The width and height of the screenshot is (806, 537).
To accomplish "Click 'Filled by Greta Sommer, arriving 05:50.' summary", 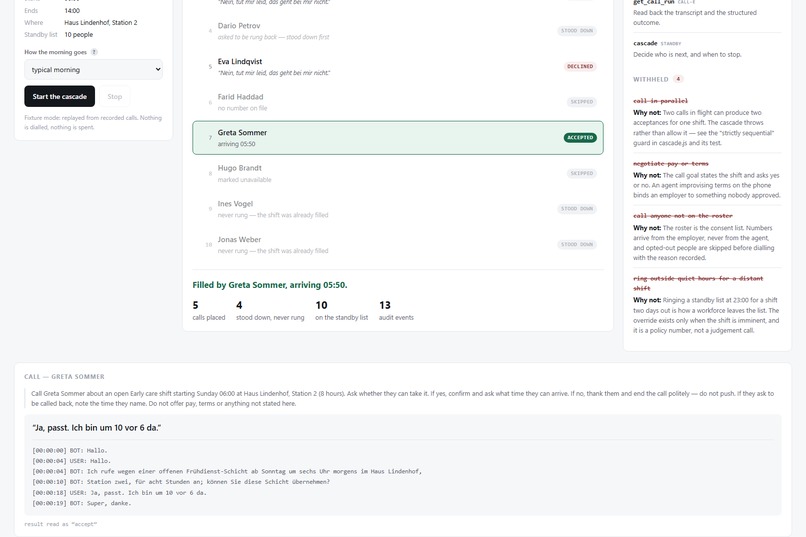I will (x=270, y=285).
